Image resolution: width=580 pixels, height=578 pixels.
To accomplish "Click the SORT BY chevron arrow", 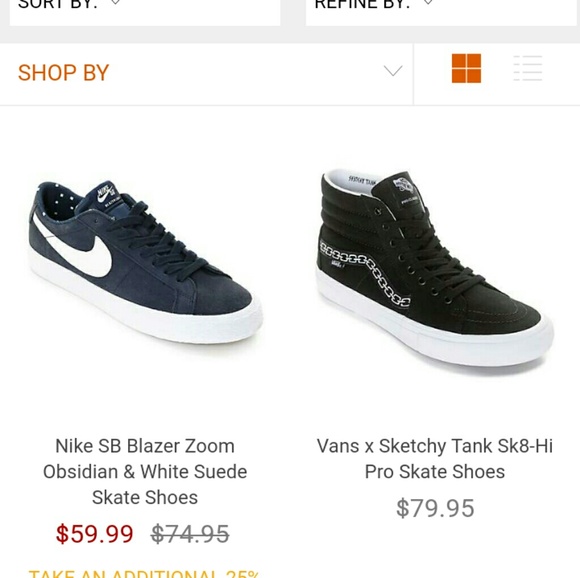I will click(x=115, y=2).
